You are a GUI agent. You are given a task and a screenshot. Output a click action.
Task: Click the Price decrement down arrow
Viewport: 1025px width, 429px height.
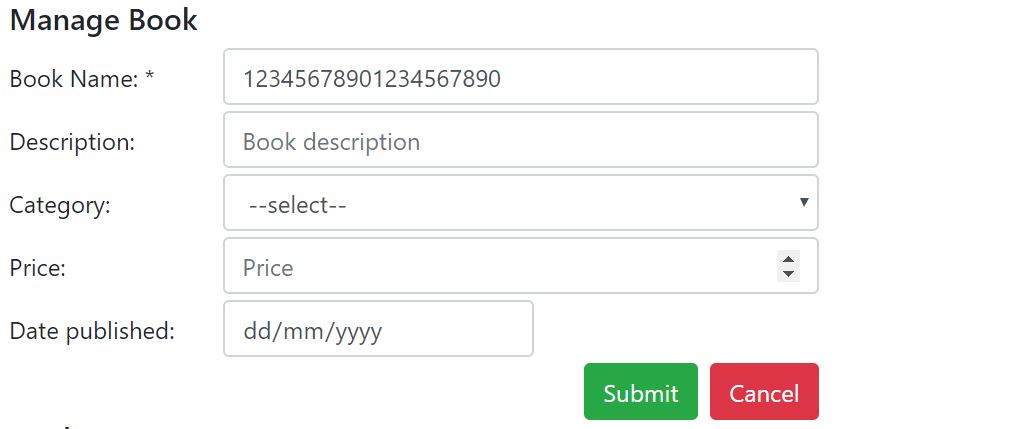788,273
